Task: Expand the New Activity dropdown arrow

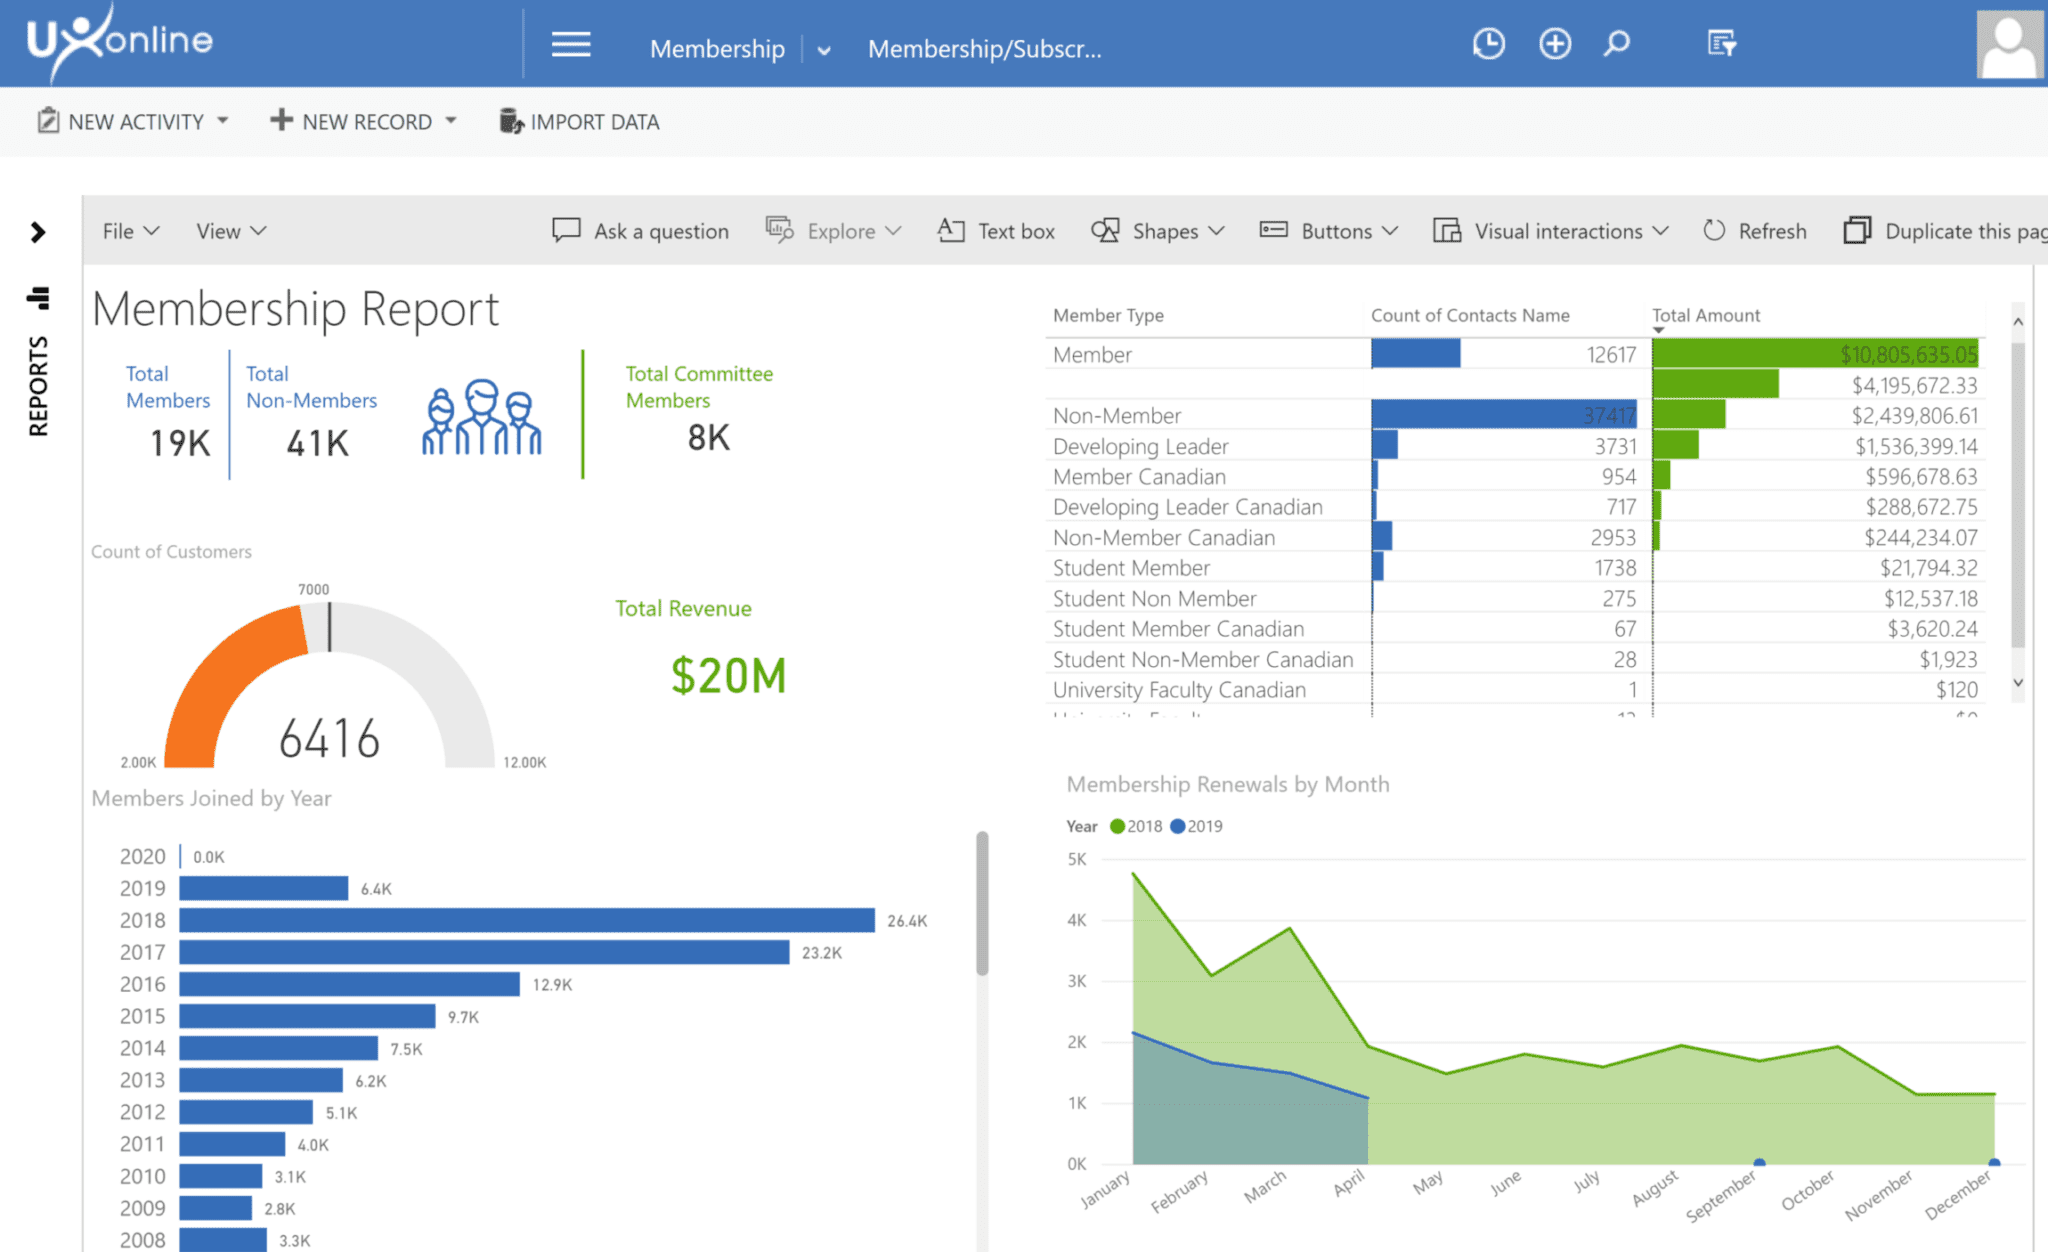Action: [x=223, y=120]
